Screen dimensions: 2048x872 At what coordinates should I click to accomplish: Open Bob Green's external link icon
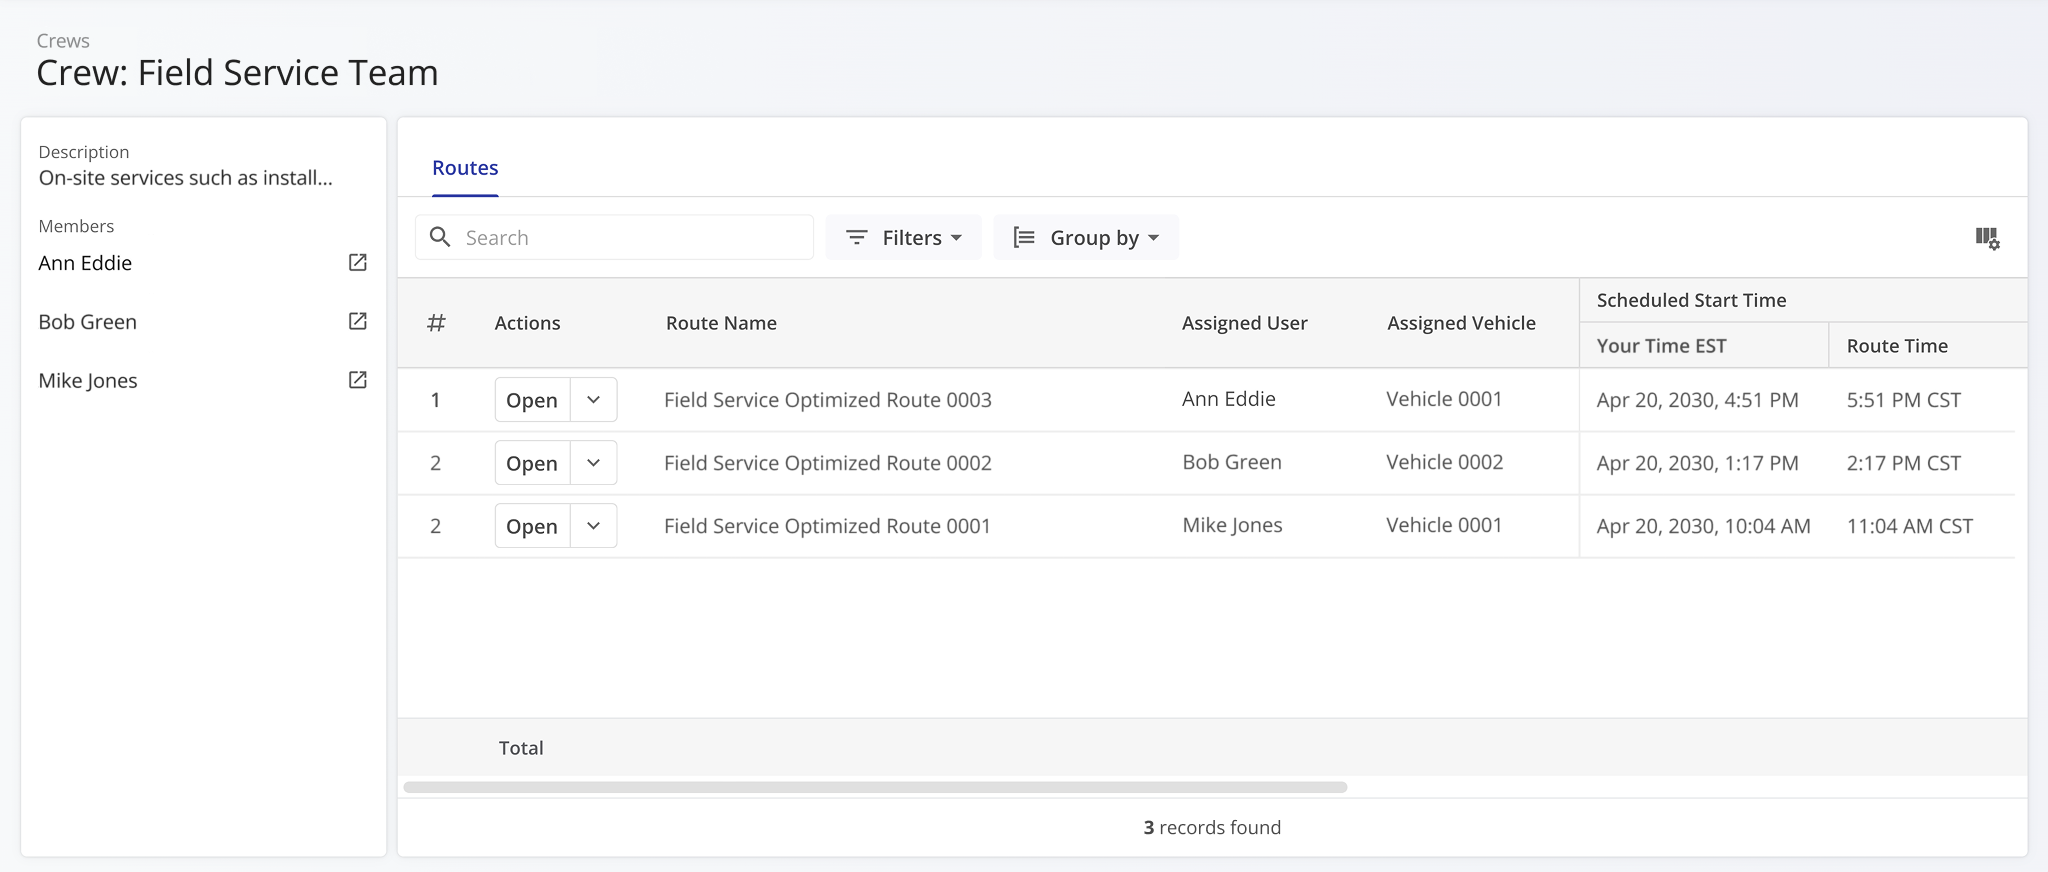point(357,321)
